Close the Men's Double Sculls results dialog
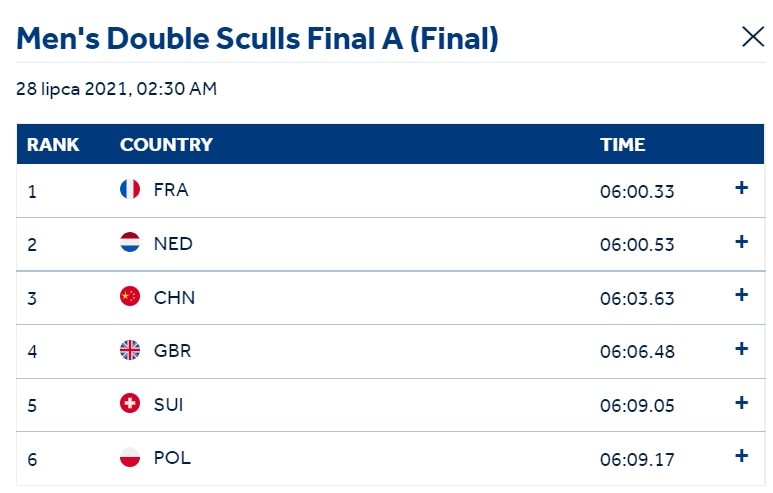 [753, 37]
